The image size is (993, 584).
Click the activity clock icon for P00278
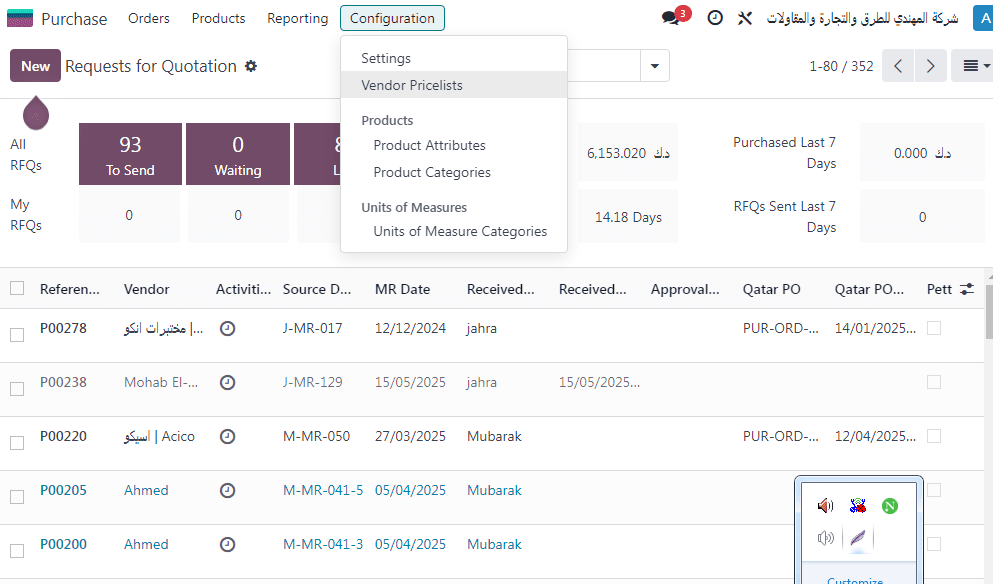227,328
